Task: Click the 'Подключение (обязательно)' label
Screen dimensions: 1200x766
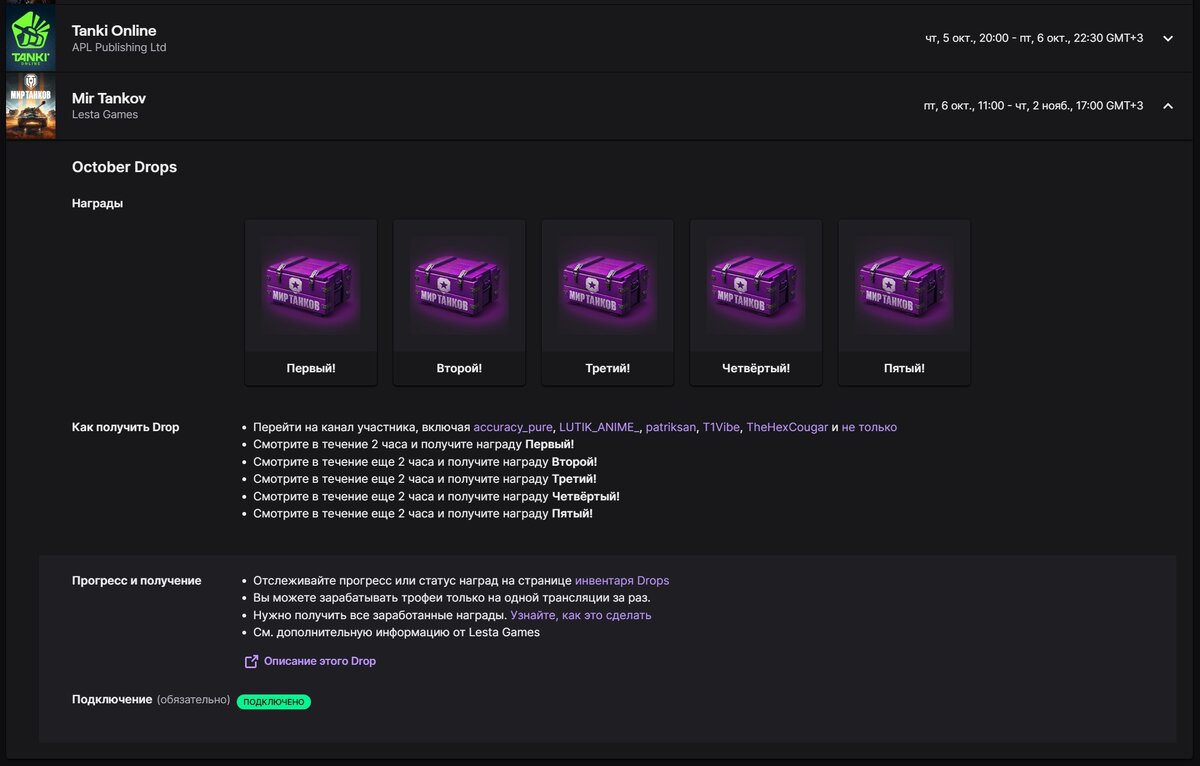Action: [151, 700]
